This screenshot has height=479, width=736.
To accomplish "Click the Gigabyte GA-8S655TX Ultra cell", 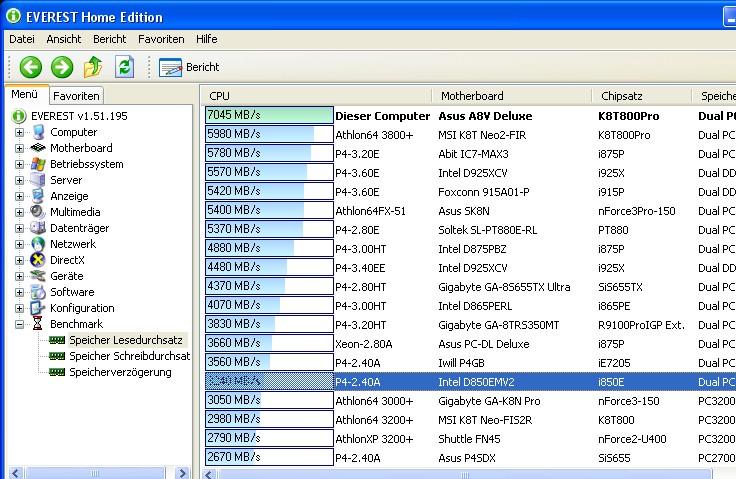I will [504, 287].
